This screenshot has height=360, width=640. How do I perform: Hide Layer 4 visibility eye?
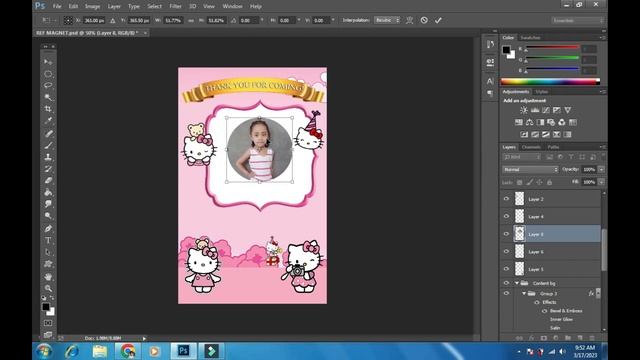point(506,216)
